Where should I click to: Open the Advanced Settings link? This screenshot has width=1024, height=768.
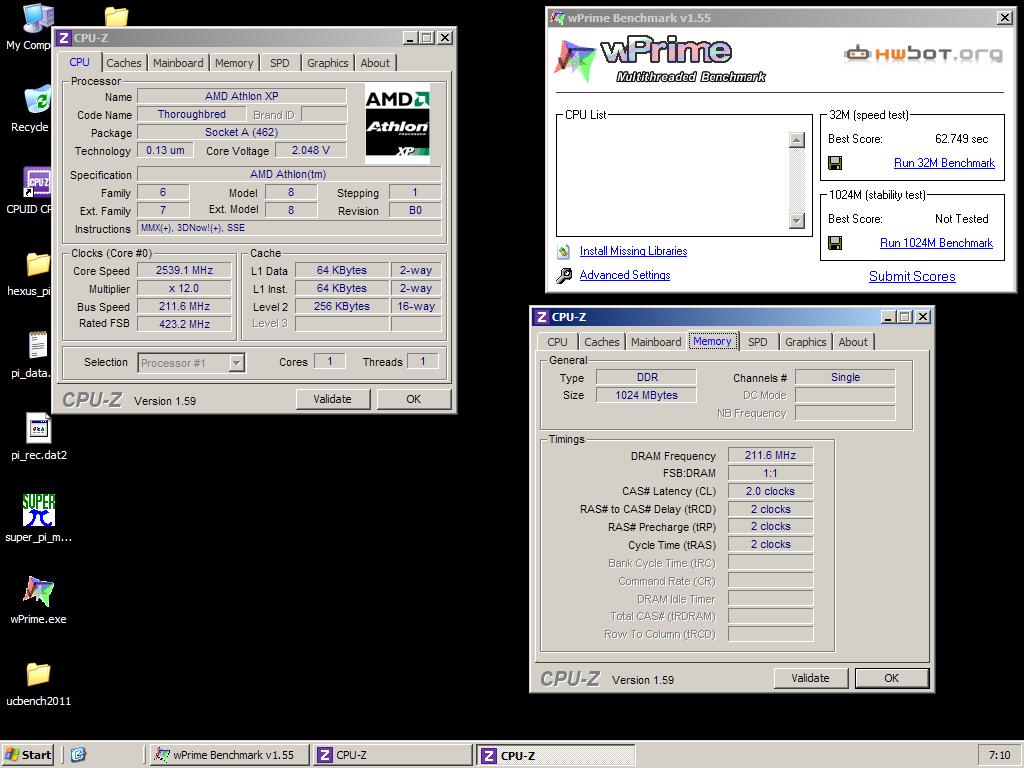coord(624,276)
